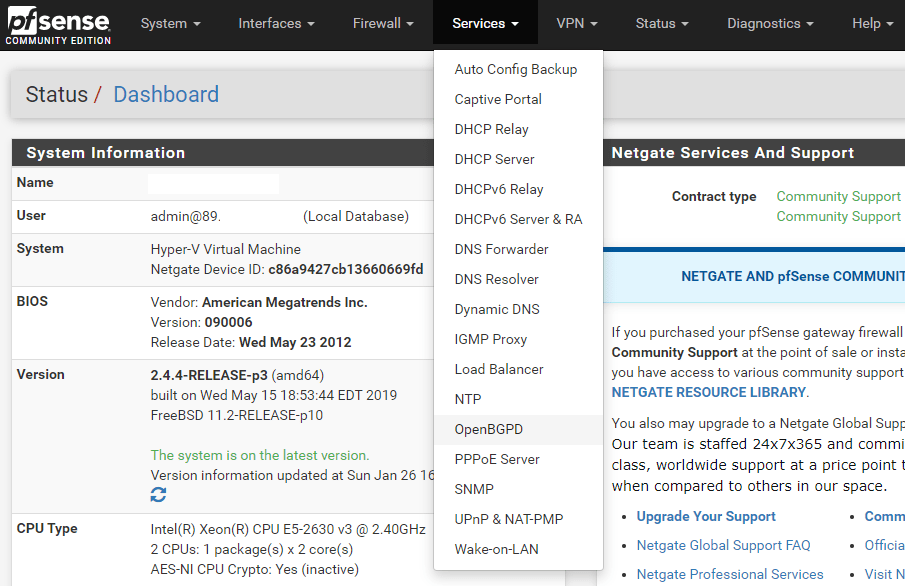Open the NETGATE RESOURCE LIBRARY link
Viewport: 905px width, 586px height.
[x=709, y=393]
